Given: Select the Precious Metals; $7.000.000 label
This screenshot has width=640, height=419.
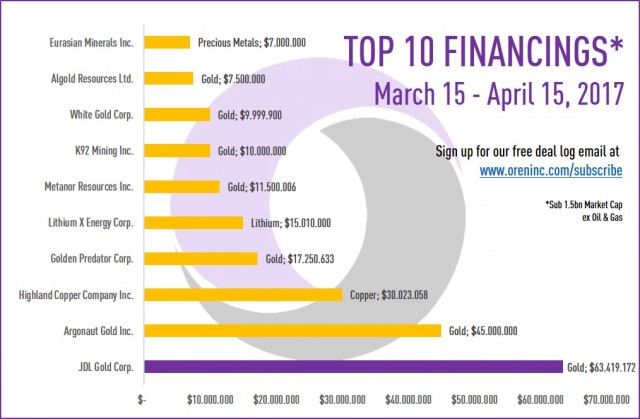Looking at the screenshot, I should (x=252, y=43).
